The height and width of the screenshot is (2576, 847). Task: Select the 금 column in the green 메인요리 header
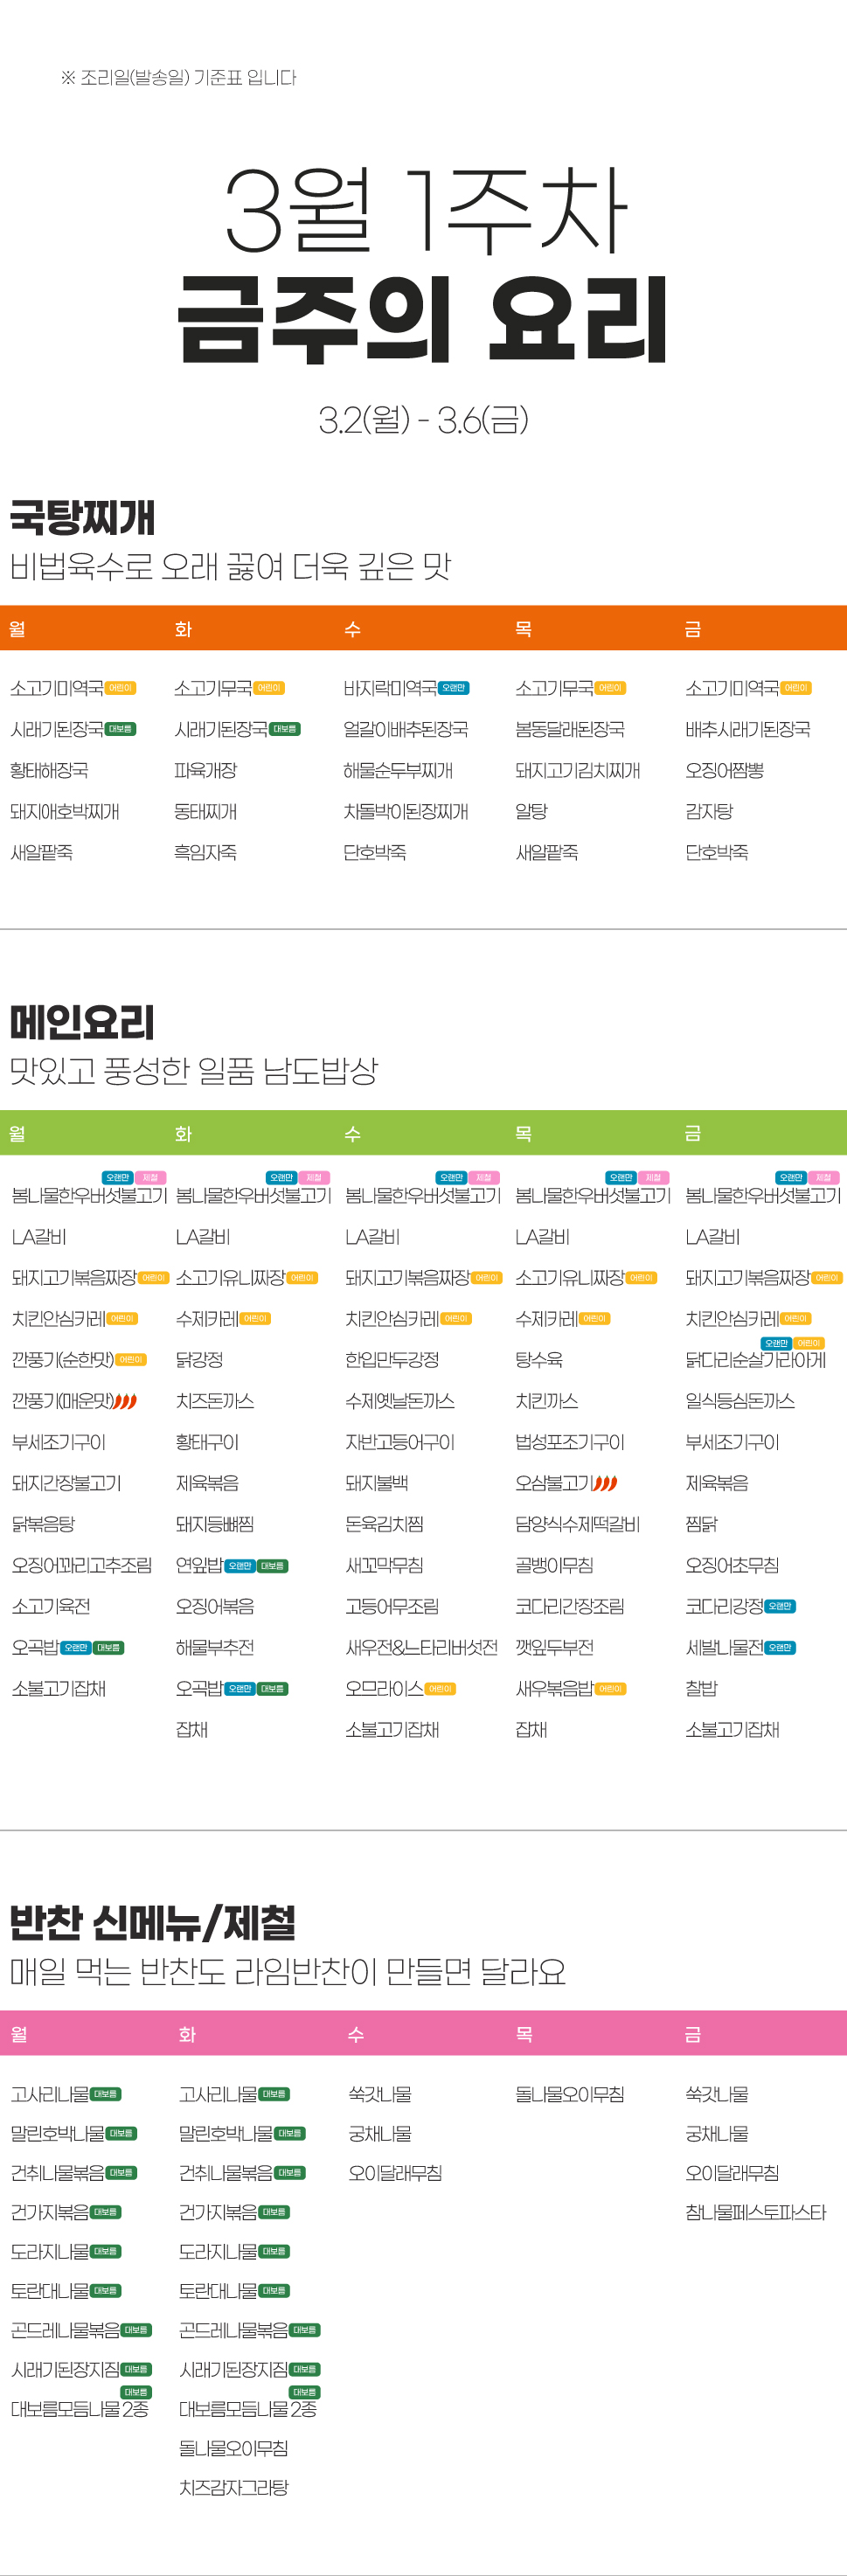[692, 1133]
